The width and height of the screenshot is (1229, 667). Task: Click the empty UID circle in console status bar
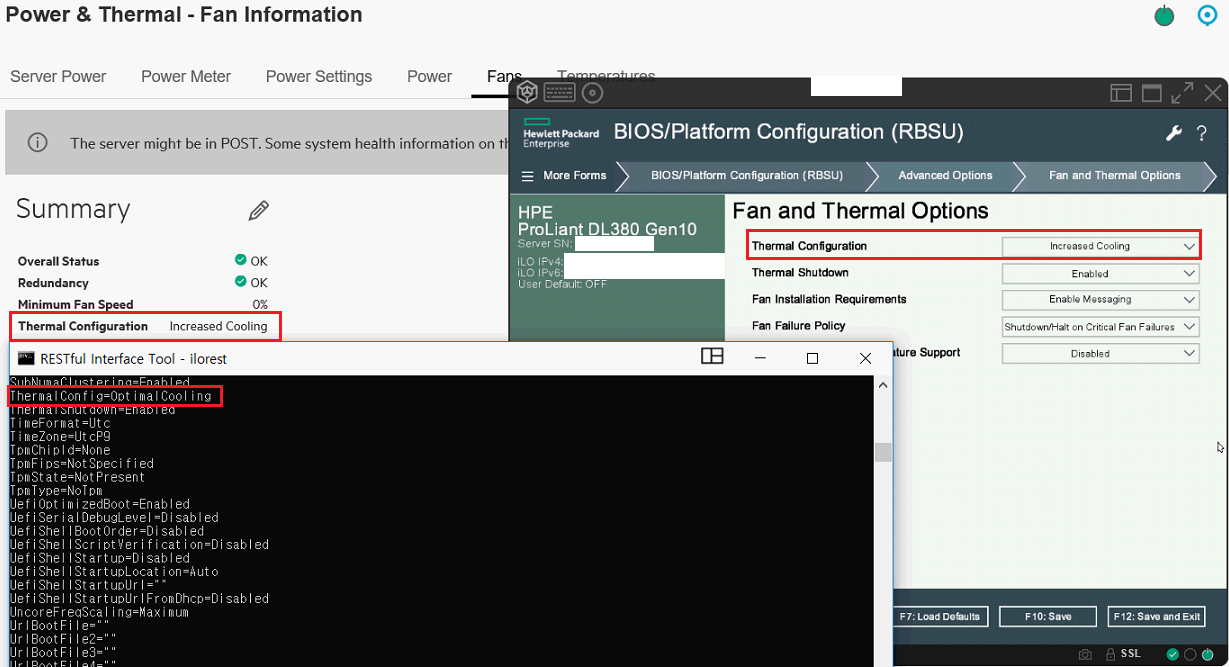pyautogui.click(x=1191, y=655)
